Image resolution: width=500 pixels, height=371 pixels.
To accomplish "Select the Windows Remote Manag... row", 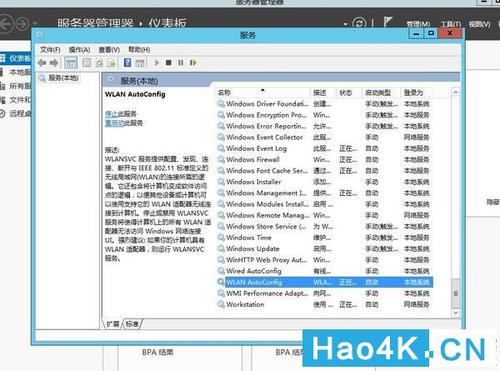I will coord(325,215).
